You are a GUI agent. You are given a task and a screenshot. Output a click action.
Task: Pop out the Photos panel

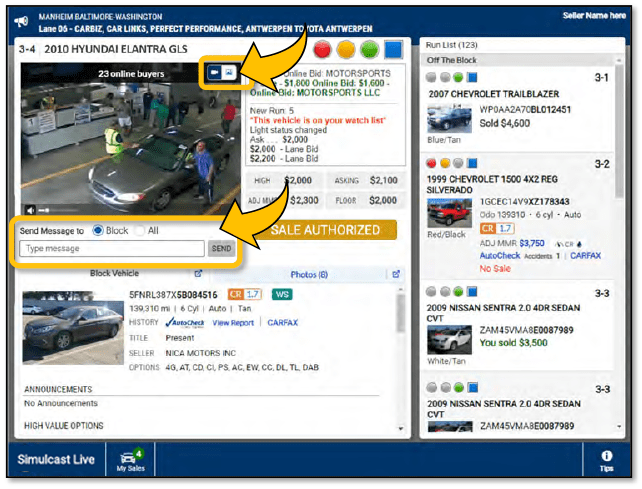click(397, 274)
